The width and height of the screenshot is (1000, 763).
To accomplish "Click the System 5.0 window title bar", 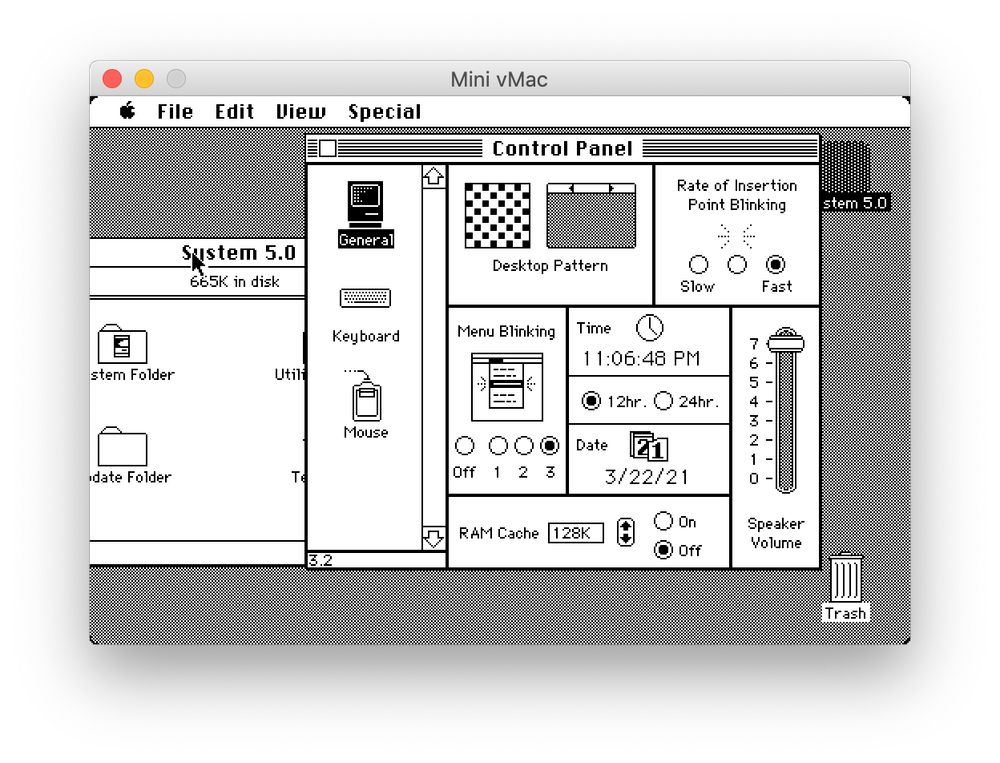I will pos(198,253).
